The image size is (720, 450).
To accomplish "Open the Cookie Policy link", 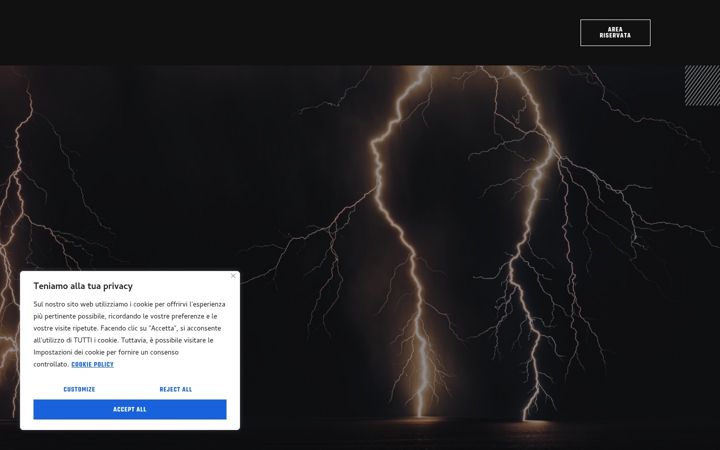I will 92,365.
